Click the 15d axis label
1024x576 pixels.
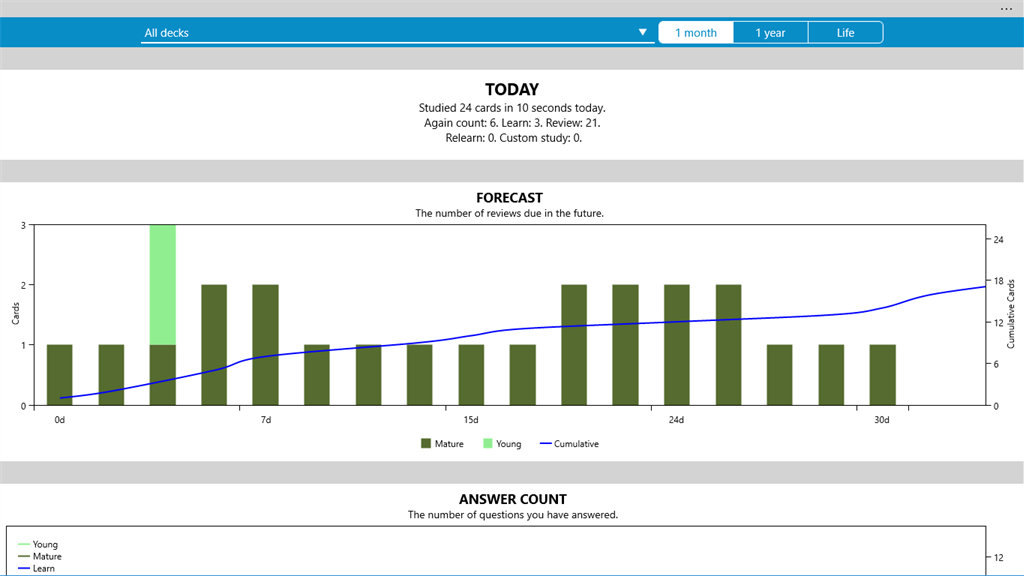pyautogui.click(x=471, y=420)
